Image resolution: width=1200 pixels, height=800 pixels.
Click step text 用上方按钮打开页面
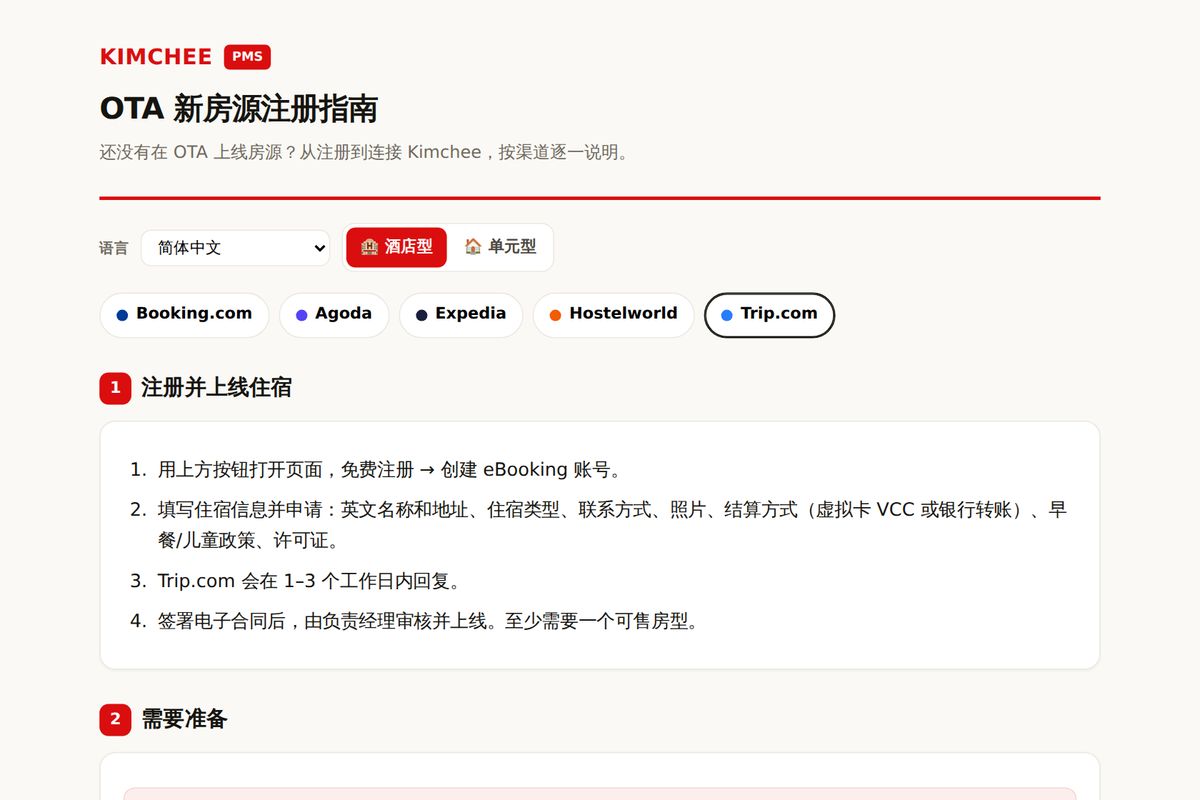click(390, 470)
